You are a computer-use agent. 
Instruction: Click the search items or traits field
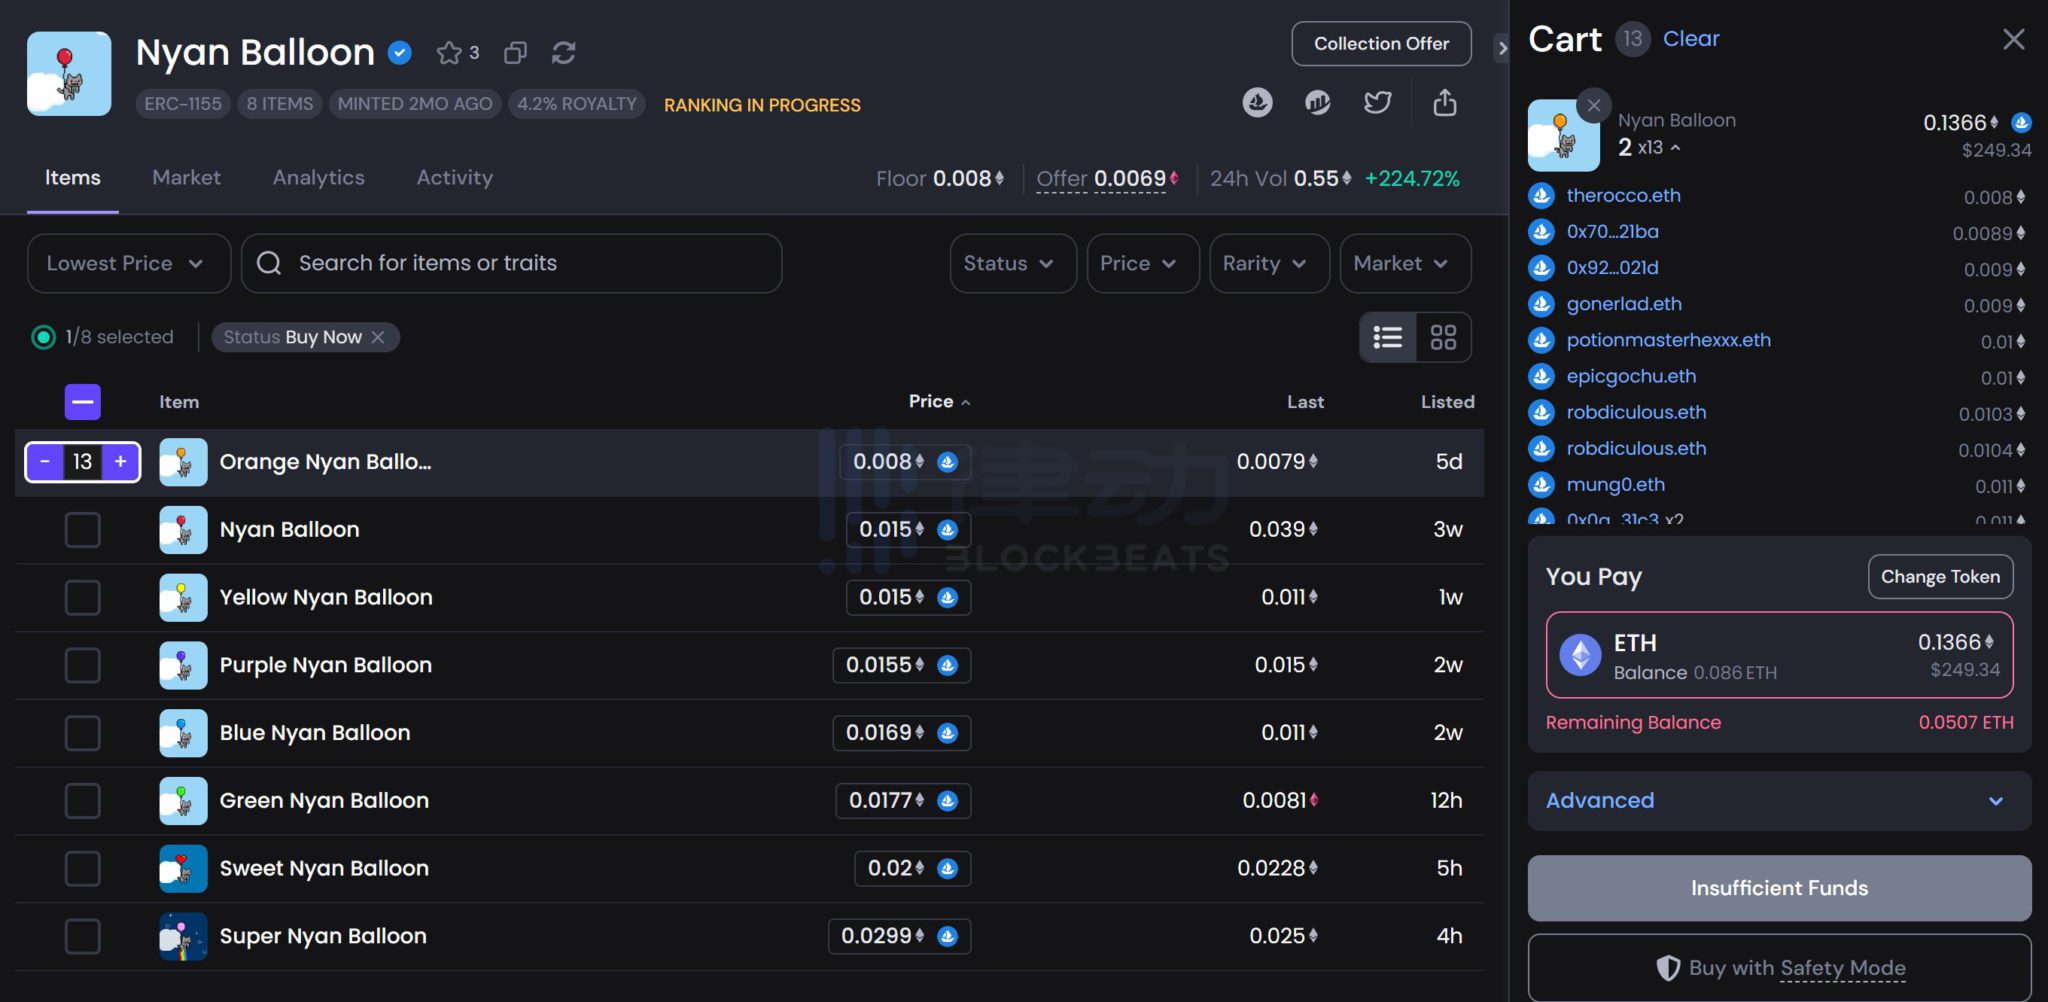(x=510, y=263)
